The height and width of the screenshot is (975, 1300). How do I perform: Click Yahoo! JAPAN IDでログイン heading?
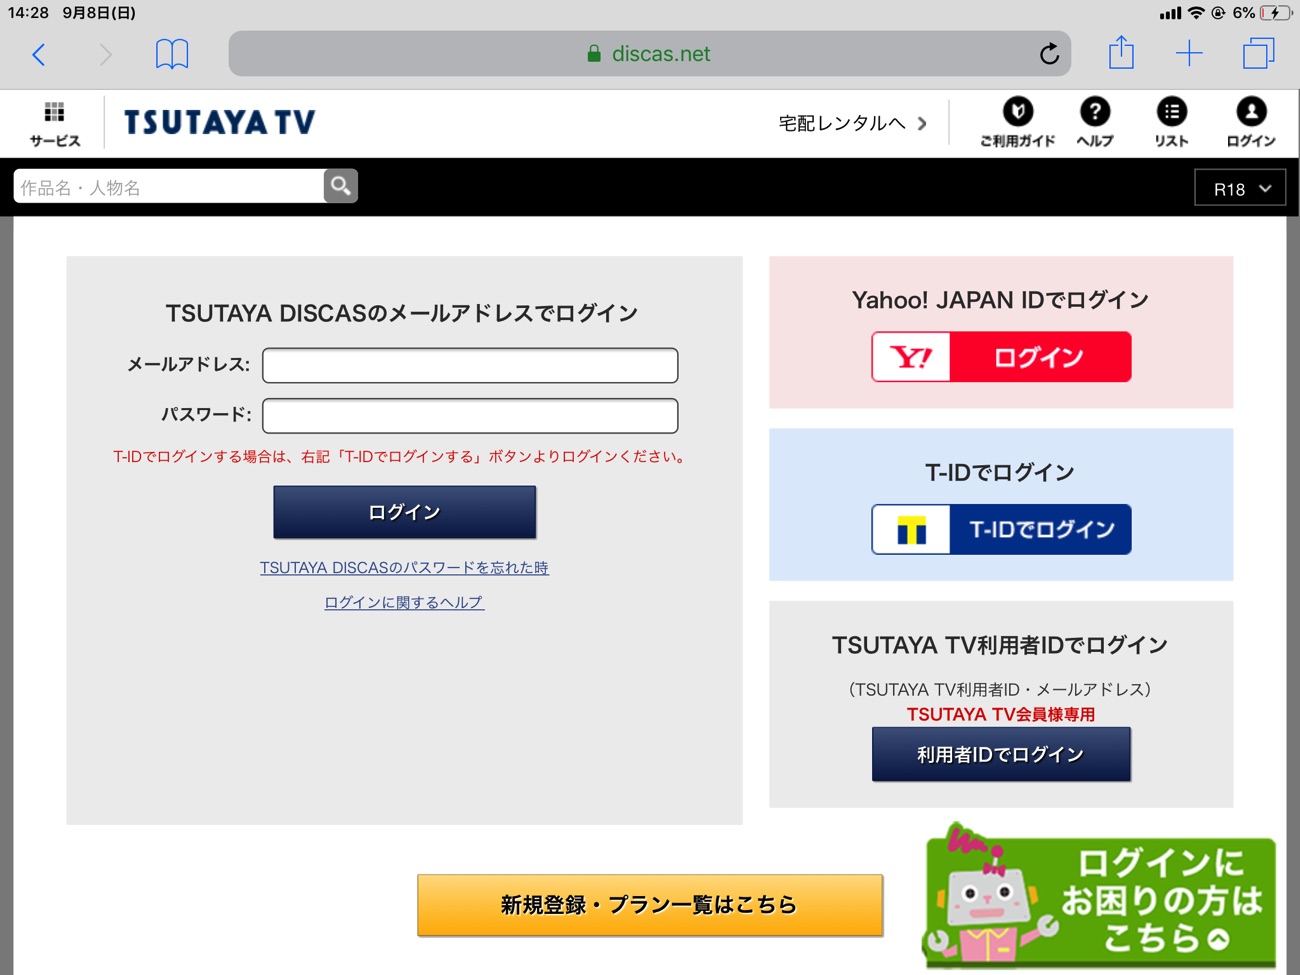pyautogui.click(x=1000, y=300)
